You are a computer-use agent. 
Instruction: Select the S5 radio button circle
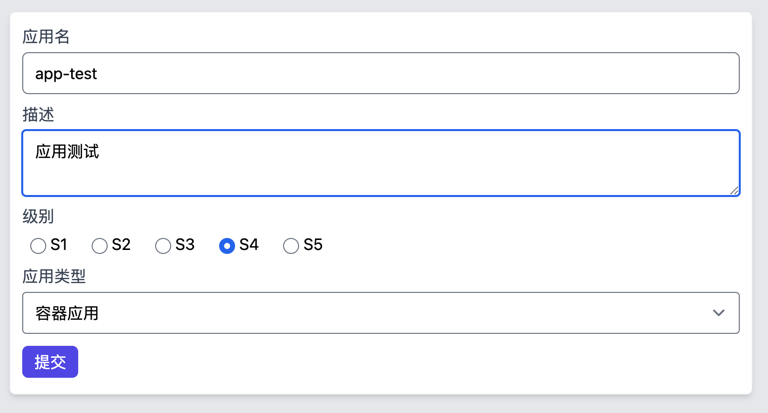click(x=291, y=246)
